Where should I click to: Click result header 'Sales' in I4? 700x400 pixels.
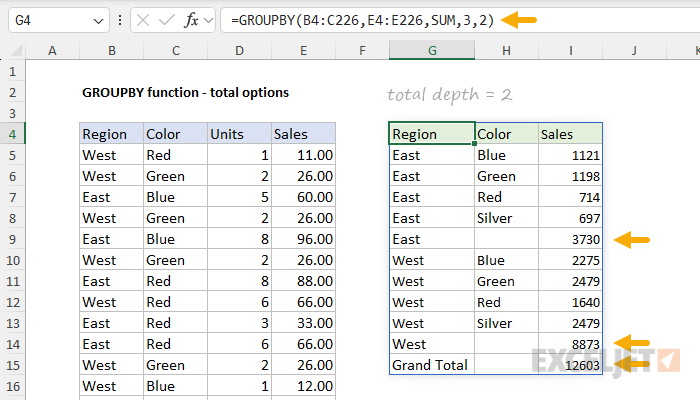(571, 134)
